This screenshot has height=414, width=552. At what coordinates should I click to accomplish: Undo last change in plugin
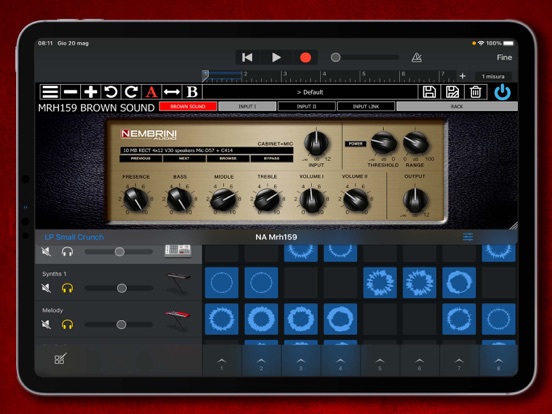[x=111, y=92]
